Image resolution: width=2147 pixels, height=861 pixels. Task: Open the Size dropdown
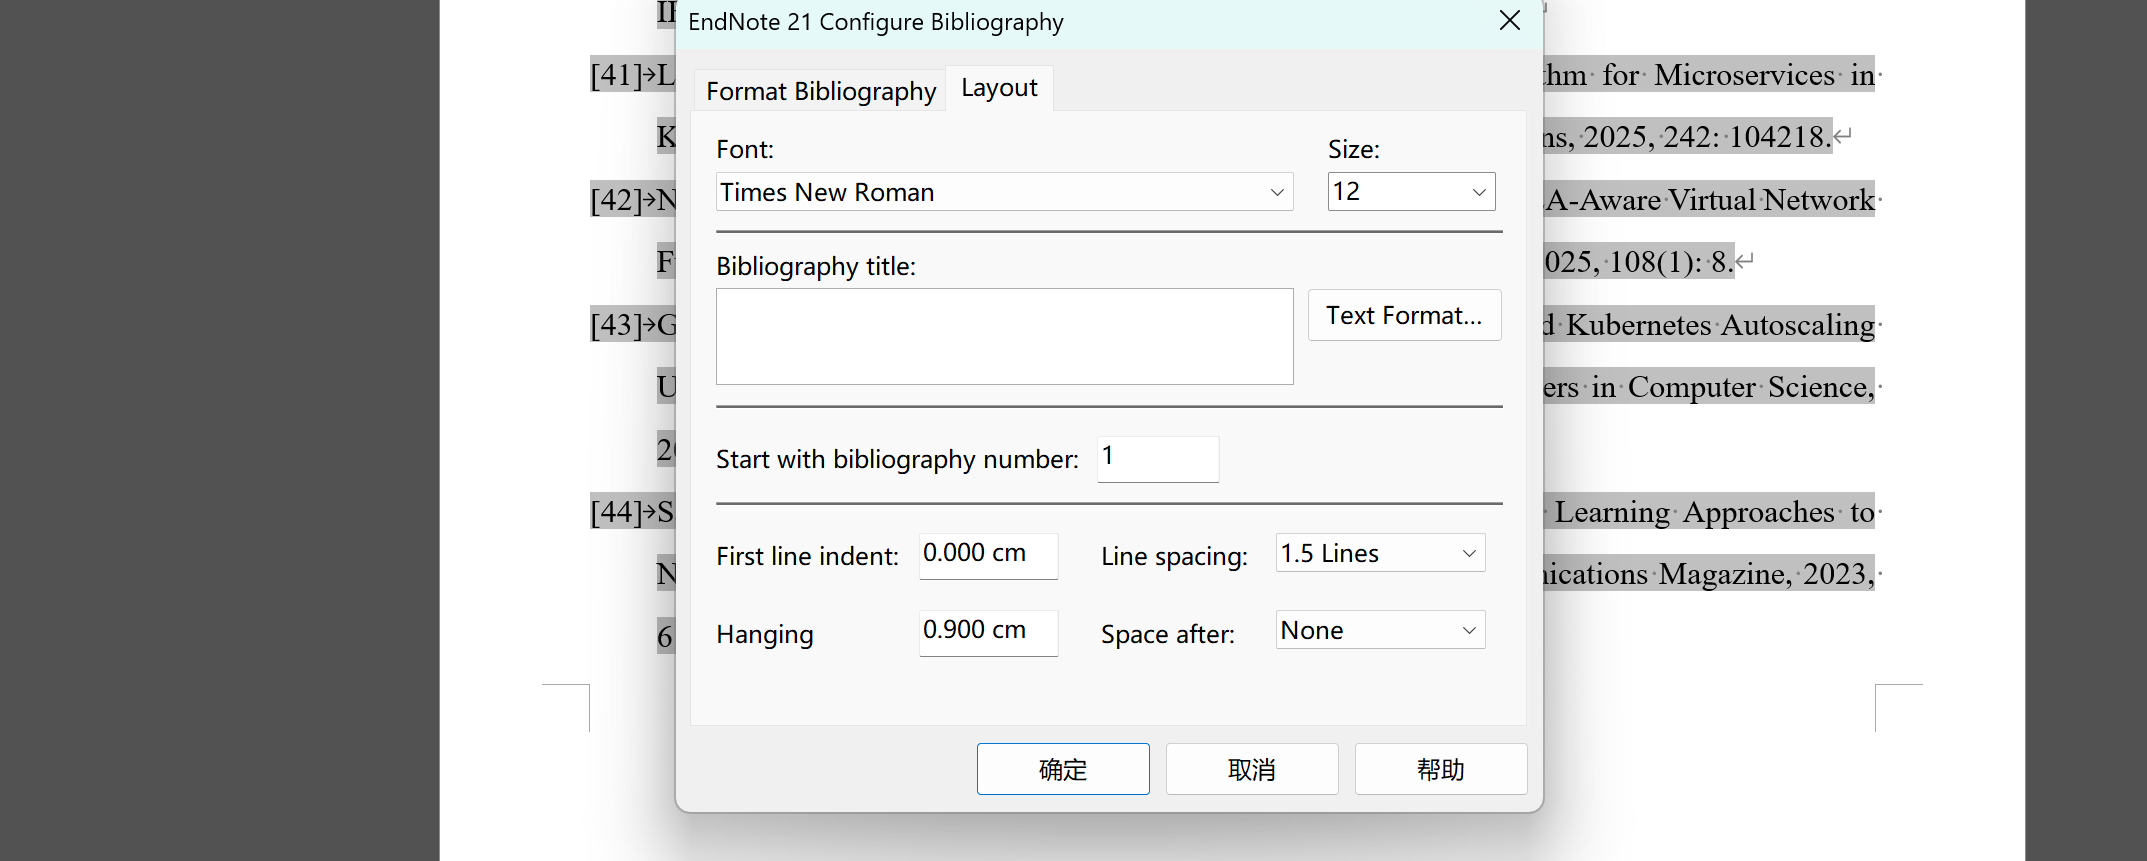pos(1411,192)
